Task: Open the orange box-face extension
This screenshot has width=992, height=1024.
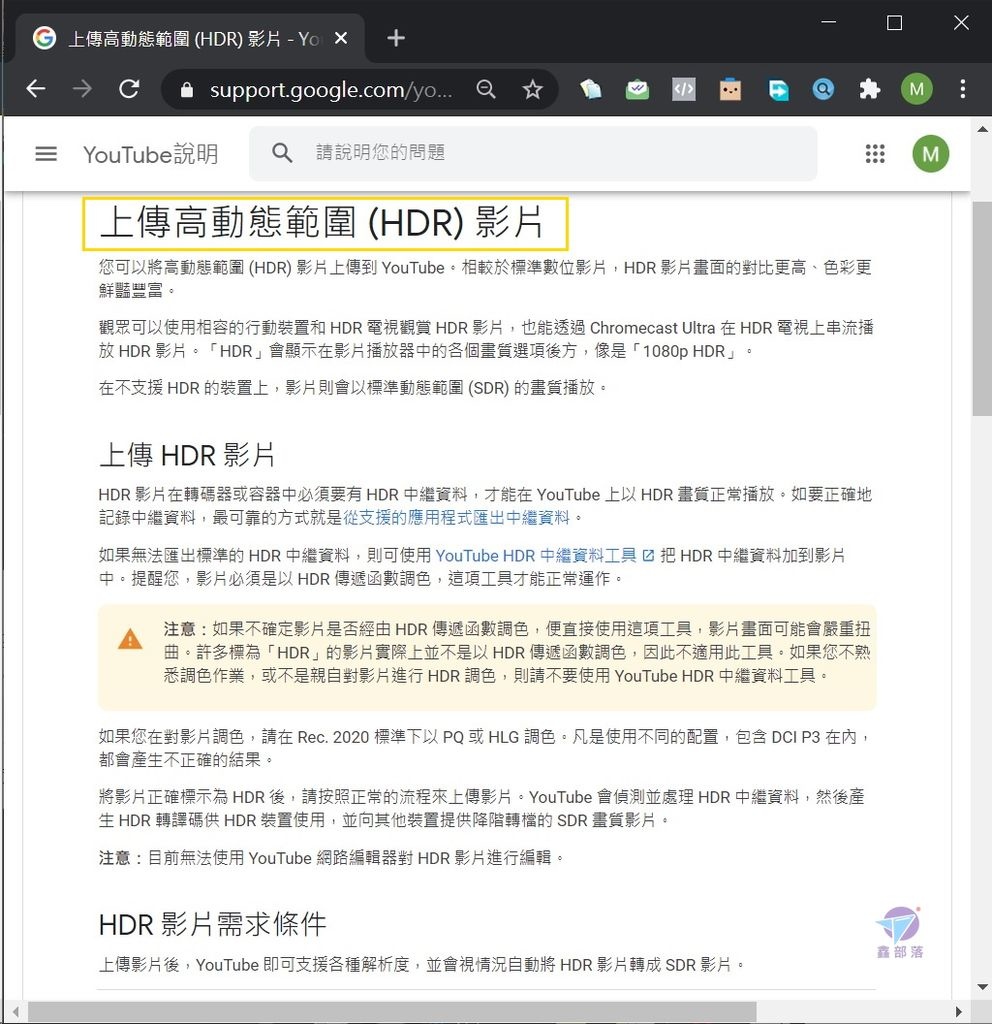Action: [x=730, y=89]
